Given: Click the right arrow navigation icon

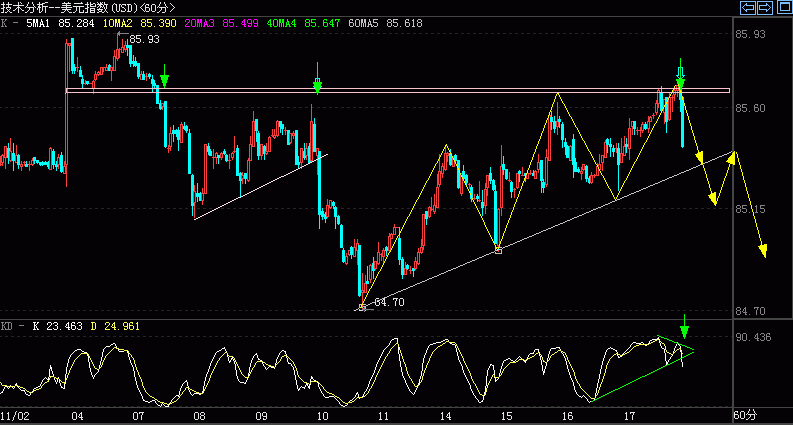Looking at the screenshot, I should 765,8.
